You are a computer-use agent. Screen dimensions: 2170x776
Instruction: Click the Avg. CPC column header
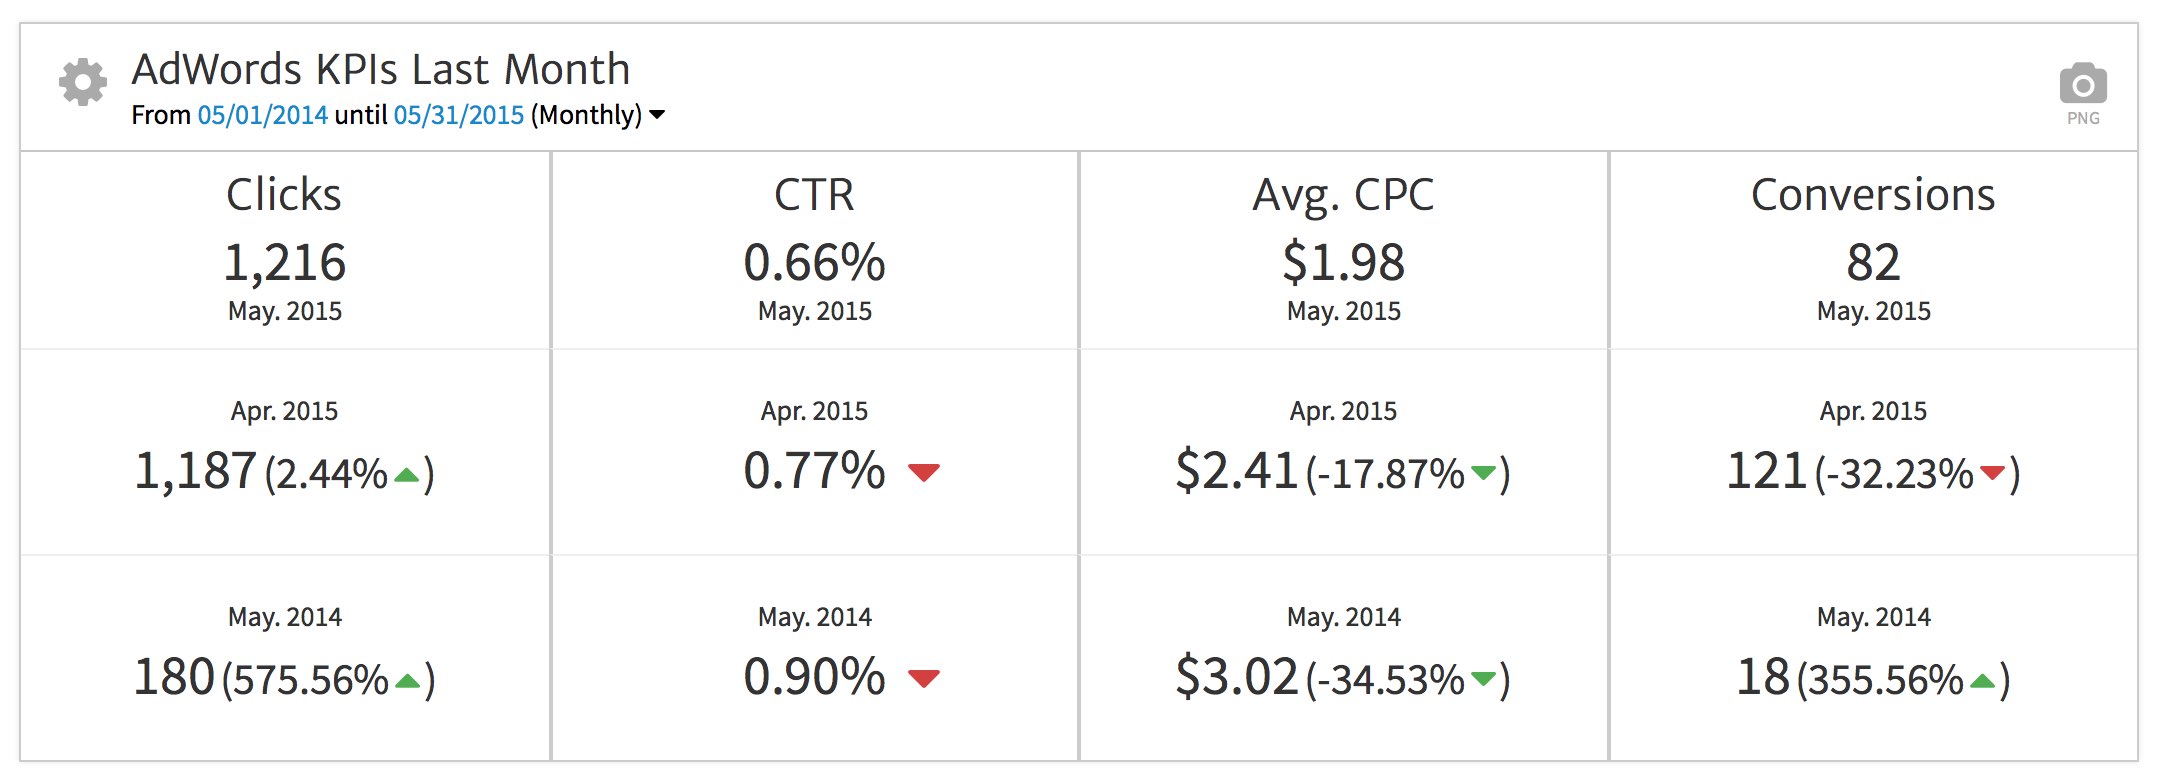click(x=1343, y=195)
